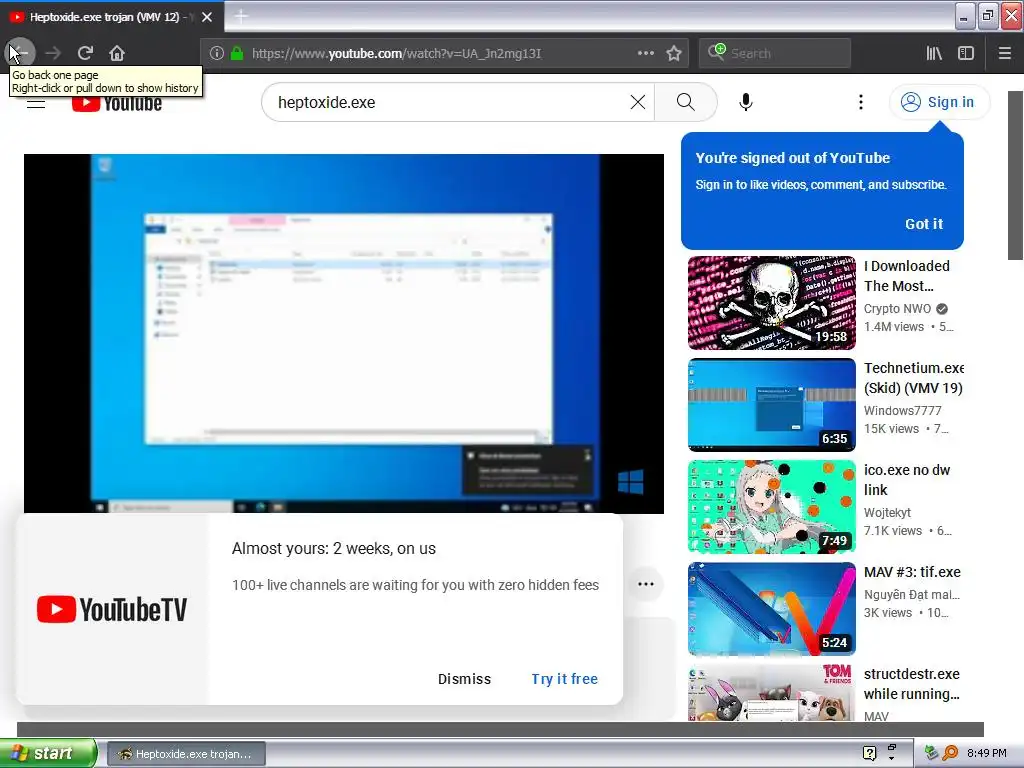
Task: Click channel name Wojtekyt
Action: coord(887,512)
